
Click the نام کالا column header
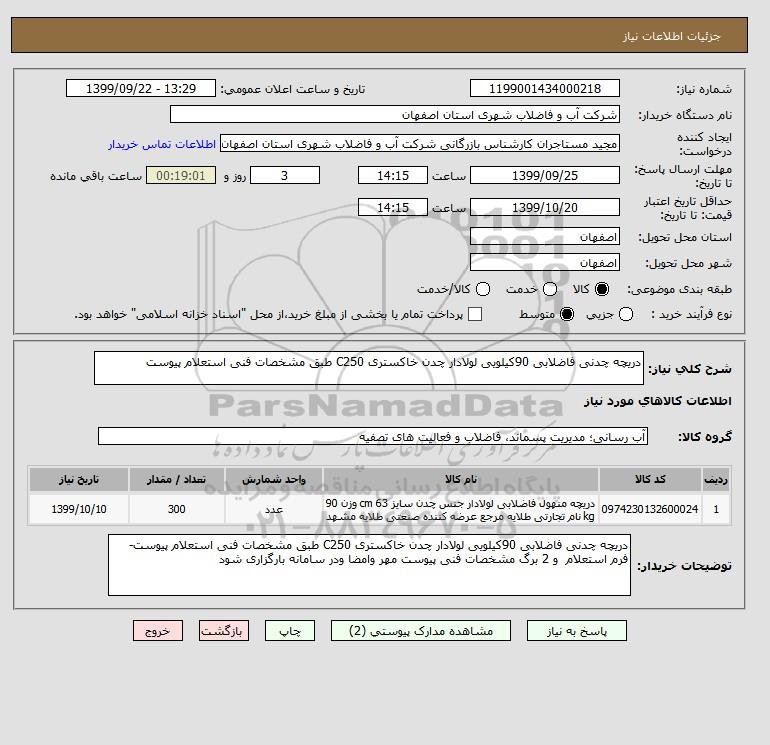tap(461, 479)
